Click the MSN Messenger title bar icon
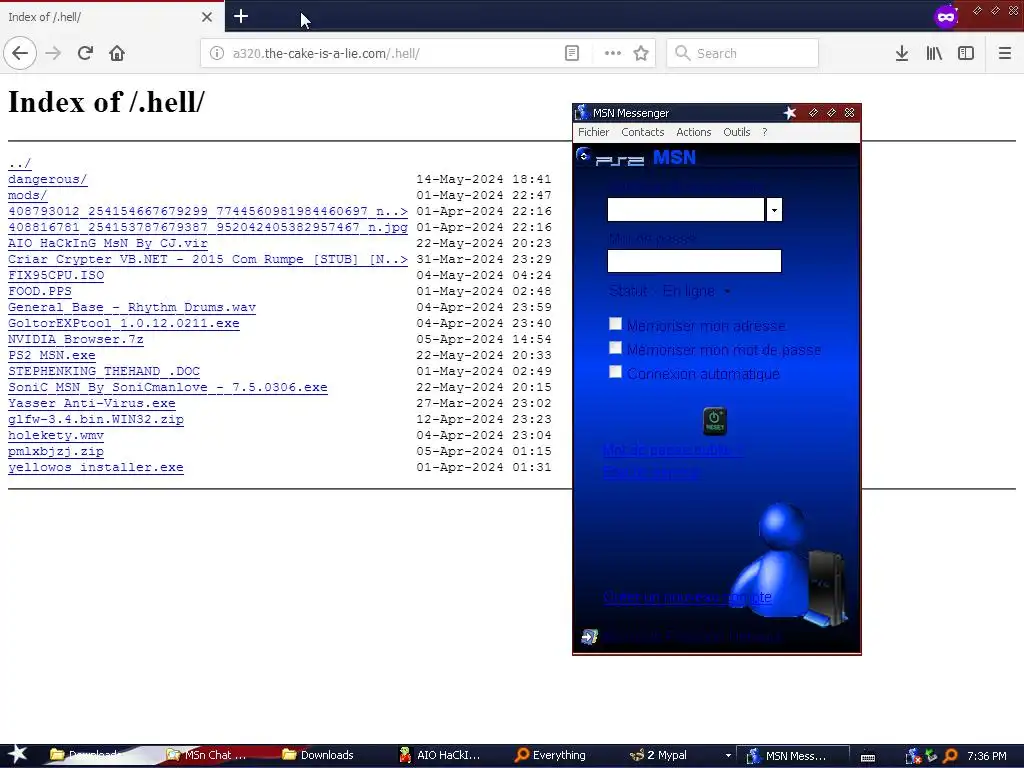The width and height of the screenshot is (1024, 768). pos(582,112)
